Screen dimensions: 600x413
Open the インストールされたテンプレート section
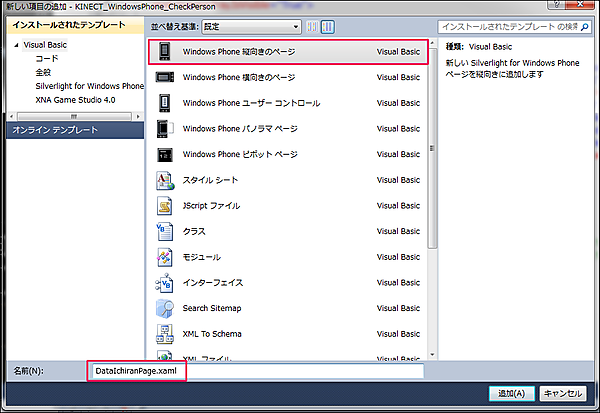click(75, 25)
